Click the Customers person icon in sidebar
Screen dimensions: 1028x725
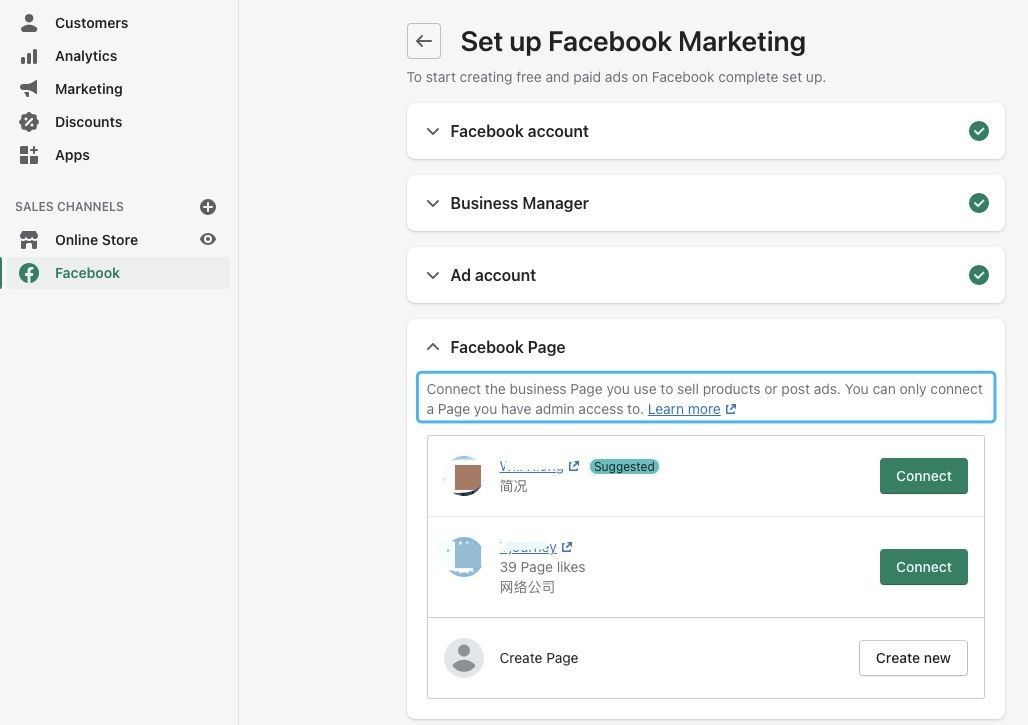point(29,23)
